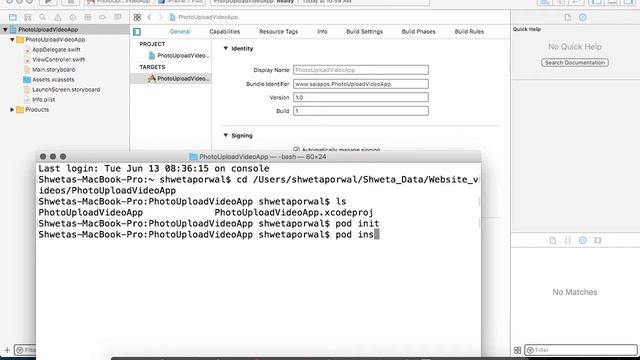
Task: Open the Find navigator magnifier icon
Action: pyautogui.click(x=42, y=17)
